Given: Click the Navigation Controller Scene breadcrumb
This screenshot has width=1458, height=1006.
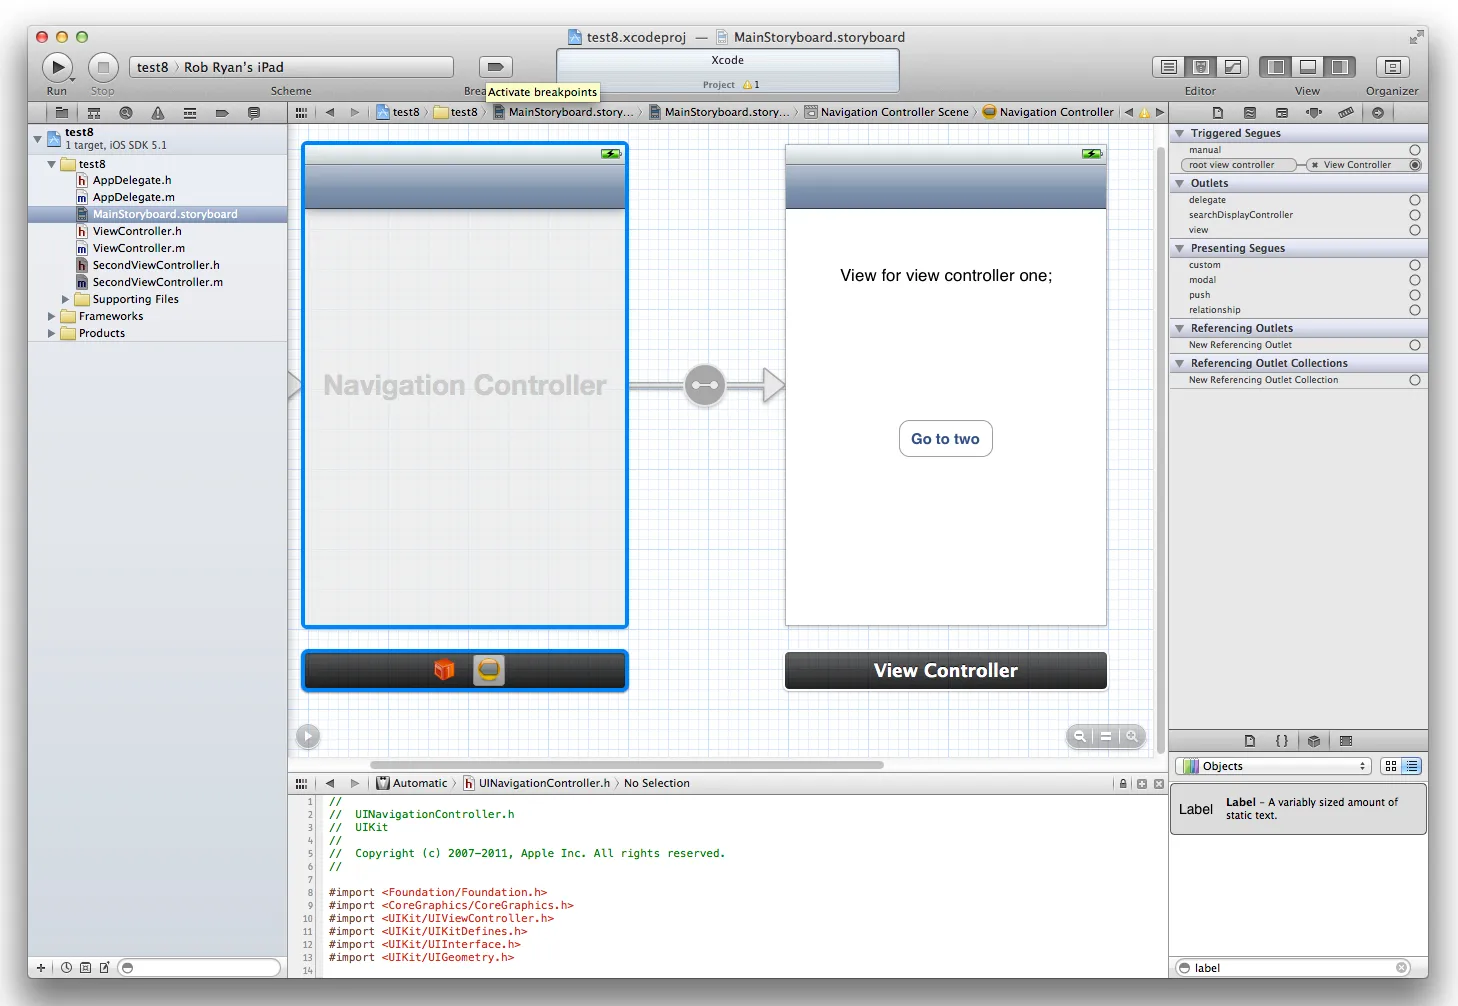Looking at the screenshot, I should (x=887, y=112).
